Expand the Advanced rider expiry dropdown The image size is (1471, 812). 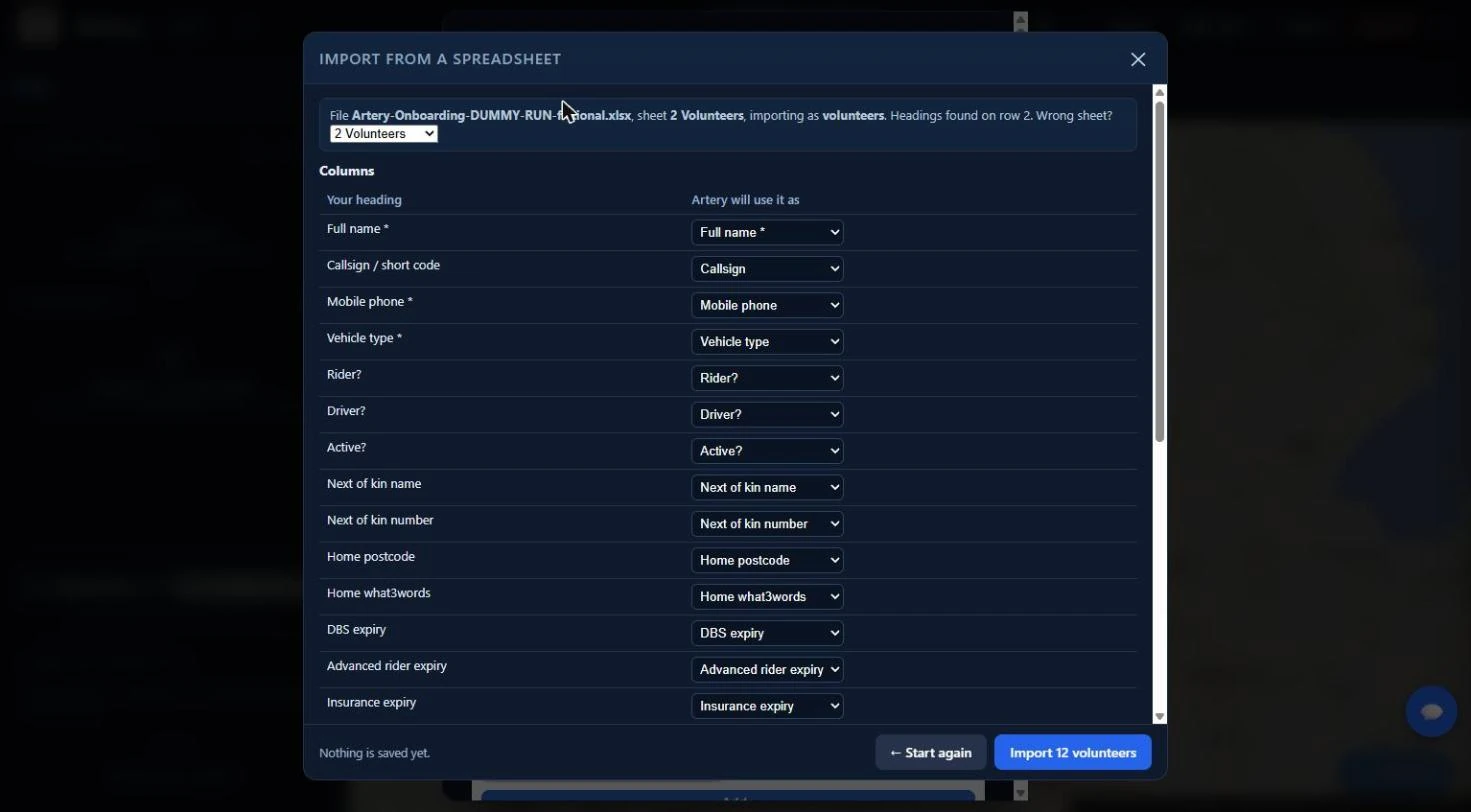(767, 670)
